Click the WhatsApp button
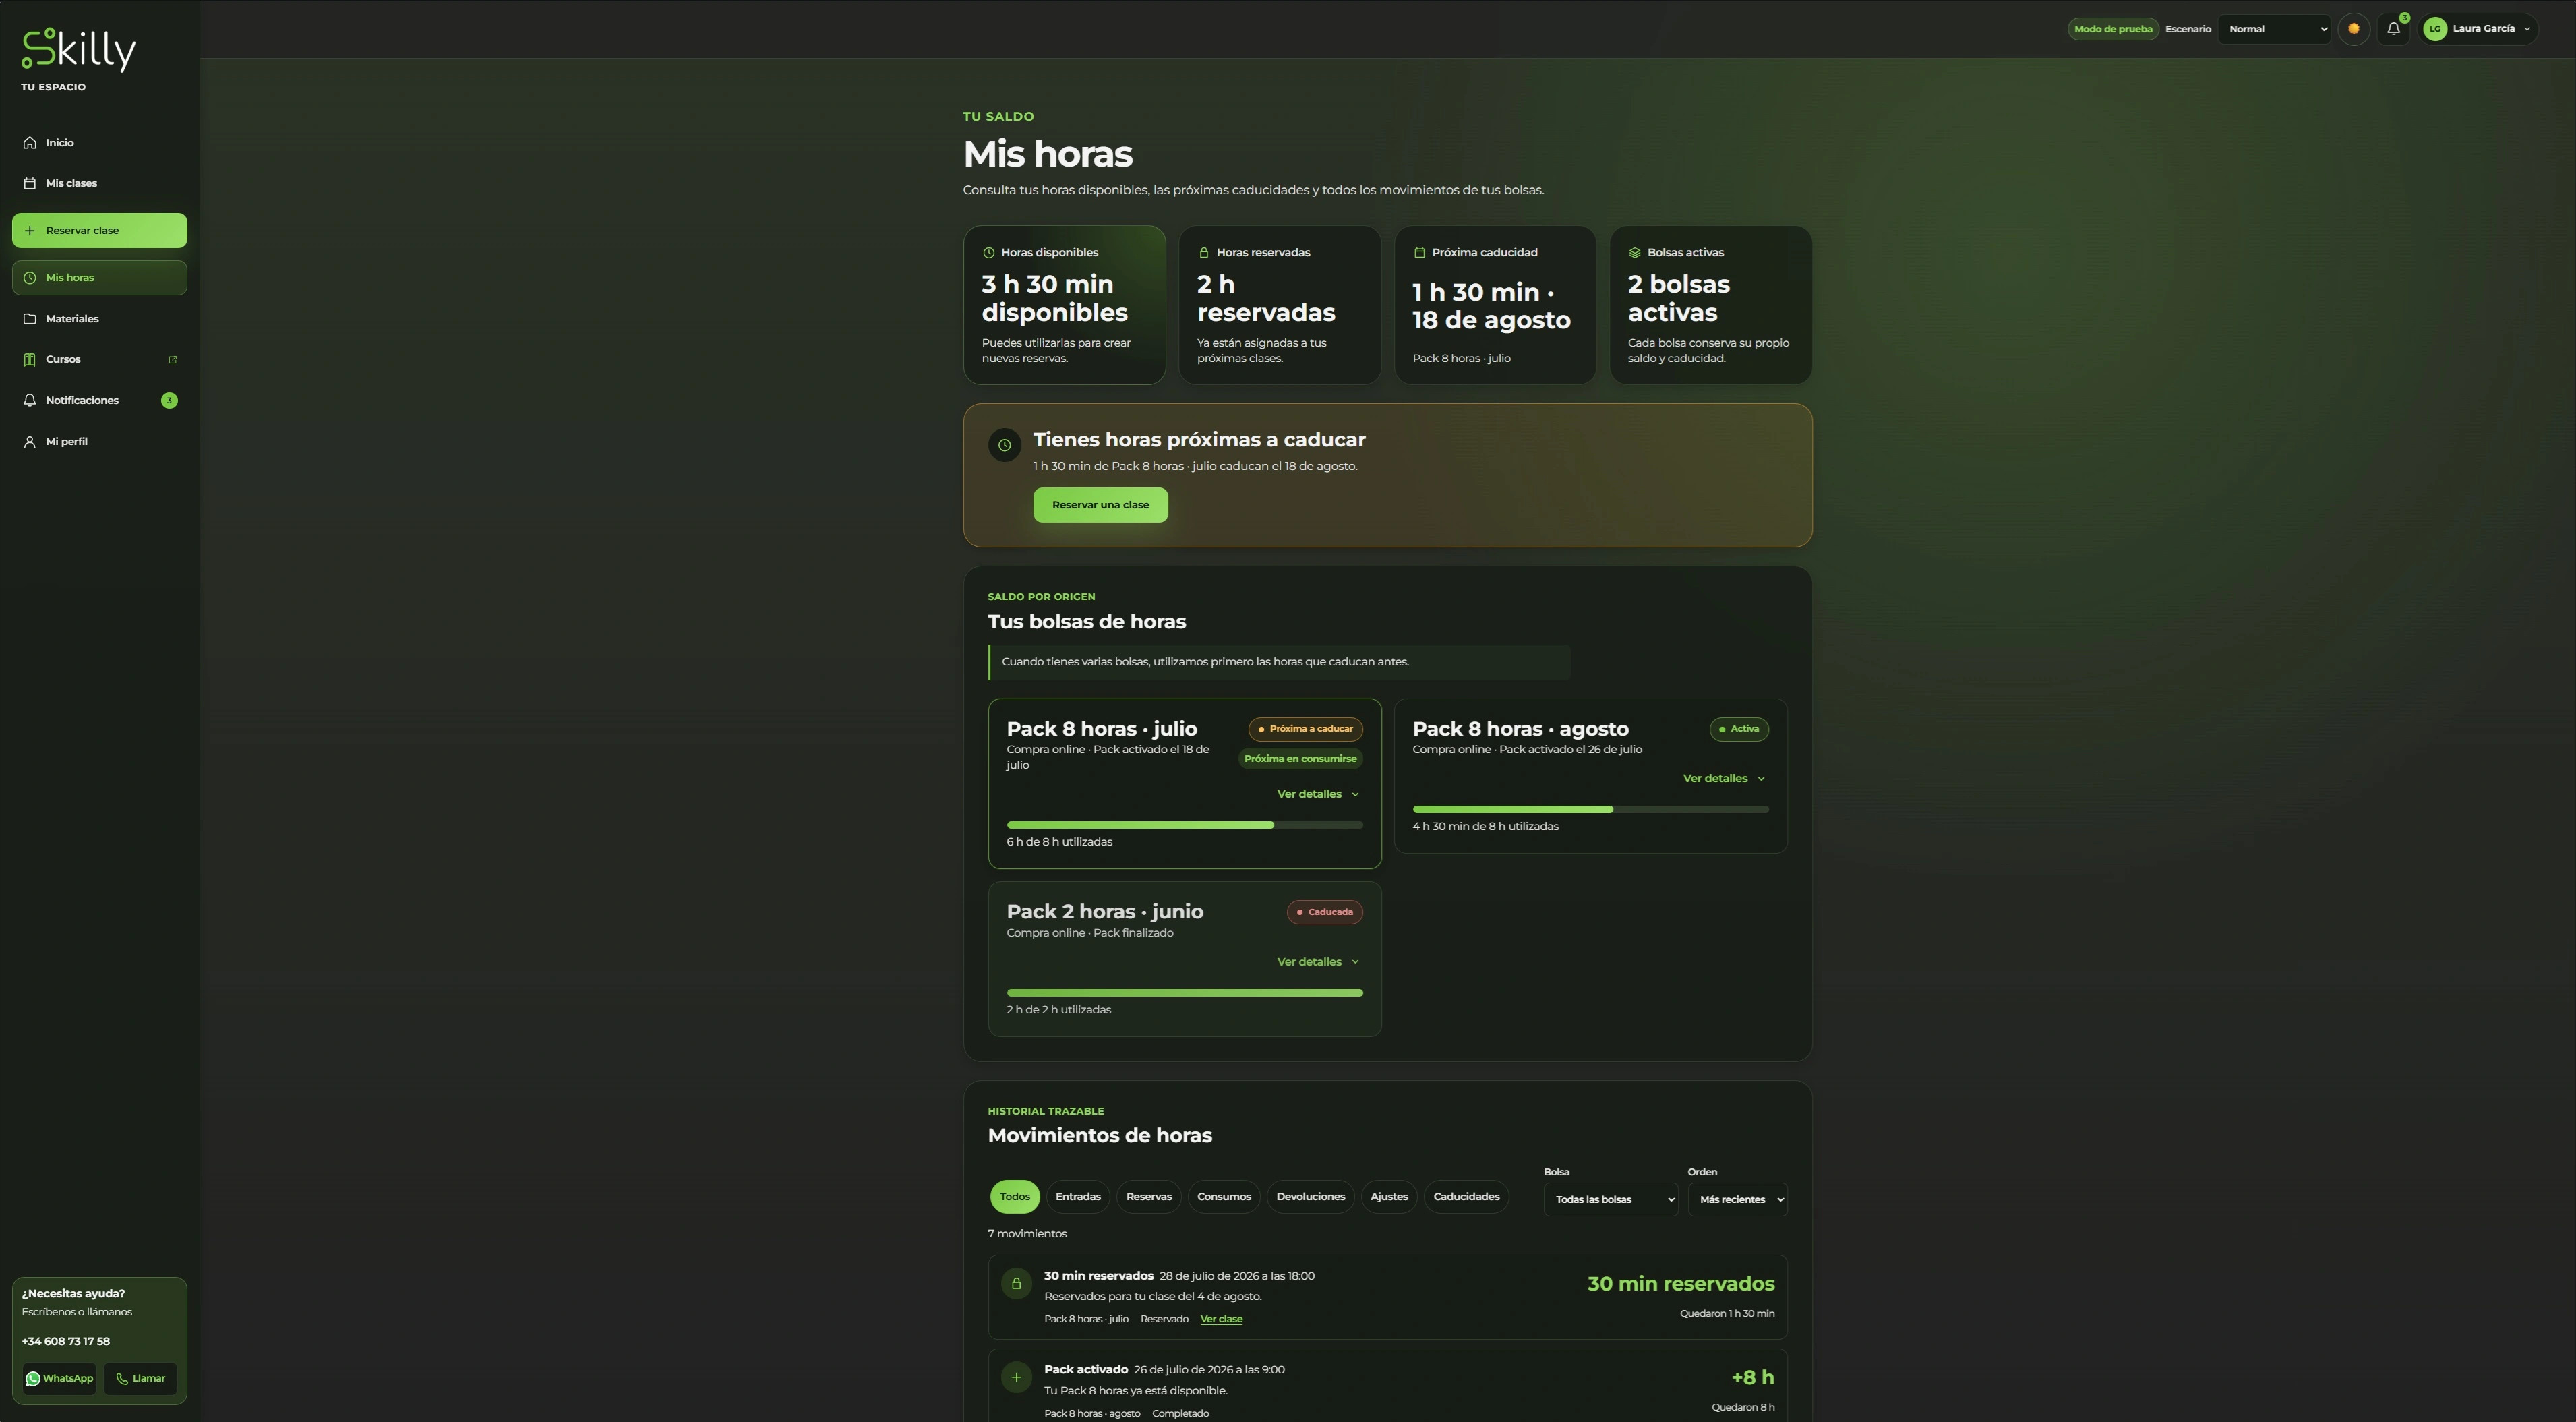 point(60,1379)
